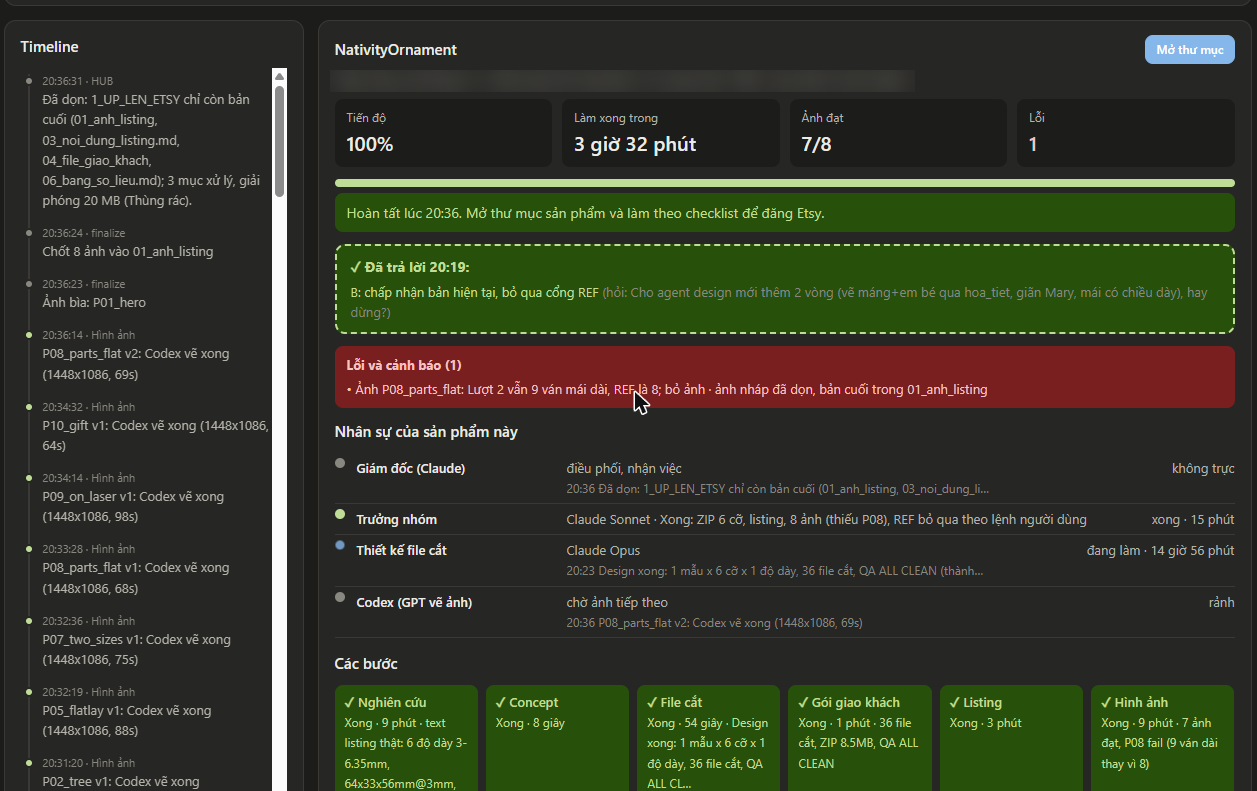Select the Thiết kế file cắt staff row
The width and height of the screenshot is (1257, 791).
pos(785,560)
